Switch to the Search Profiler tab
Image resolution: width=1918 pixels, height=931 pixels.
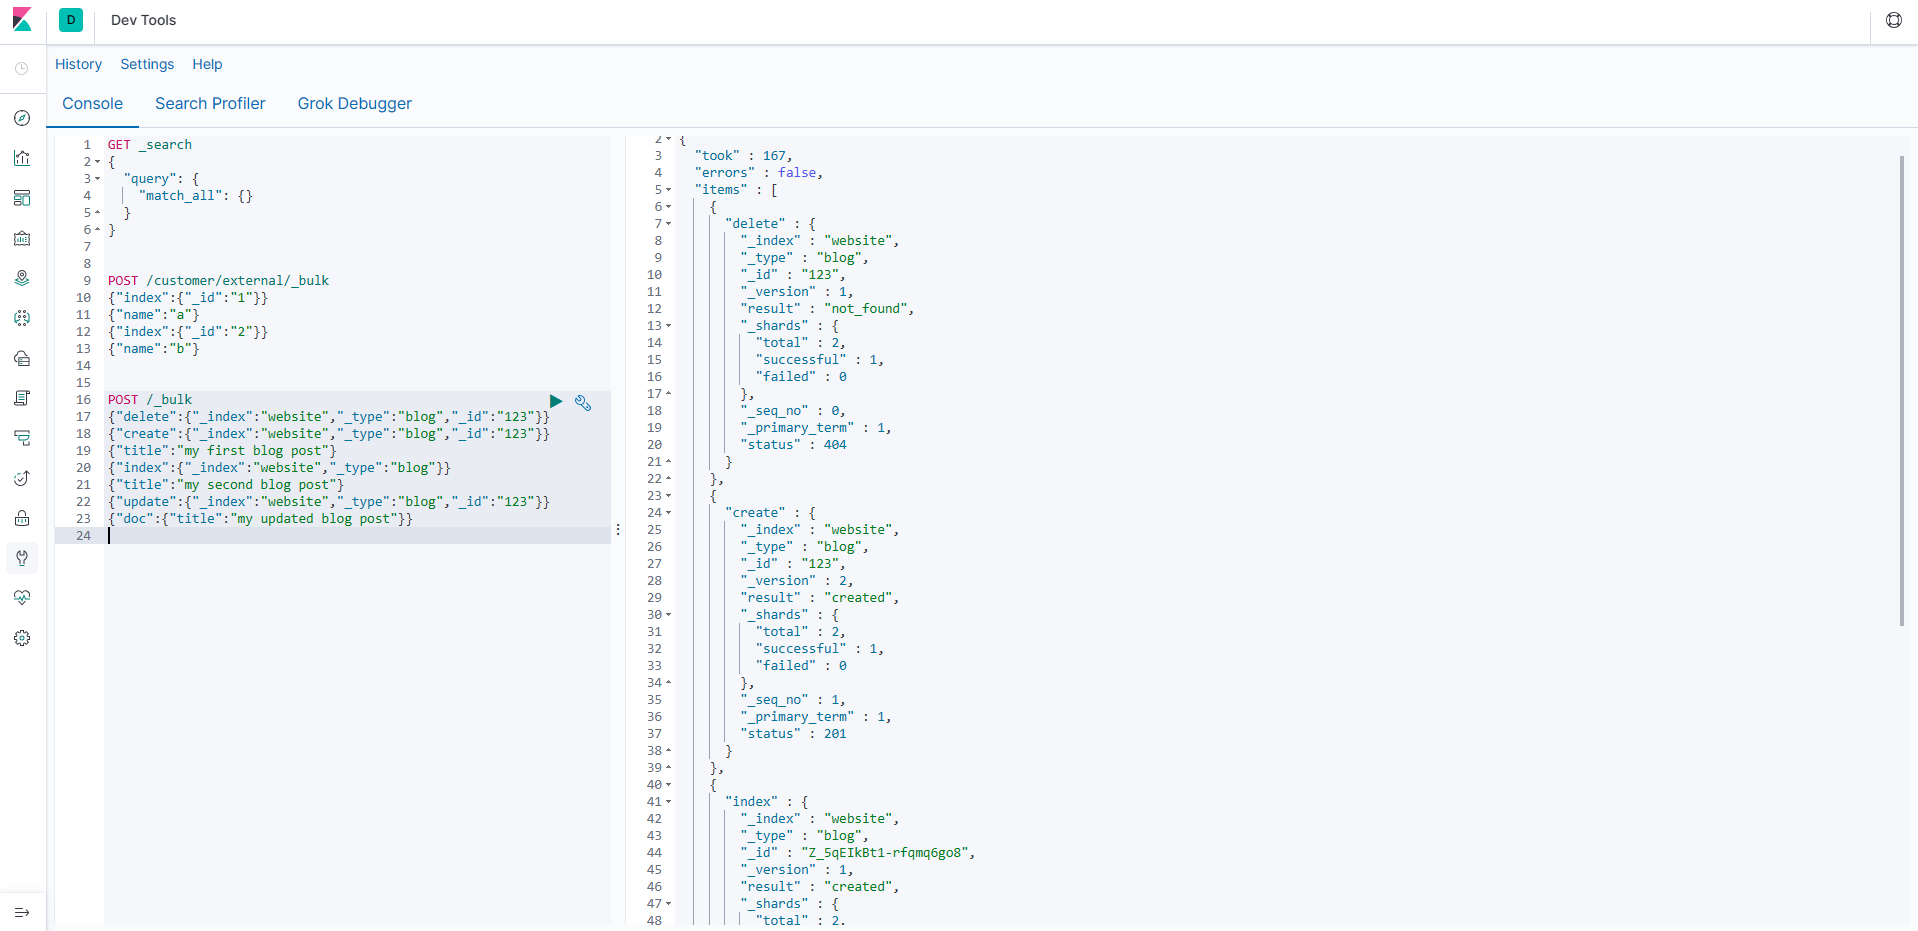click(210, 104)
